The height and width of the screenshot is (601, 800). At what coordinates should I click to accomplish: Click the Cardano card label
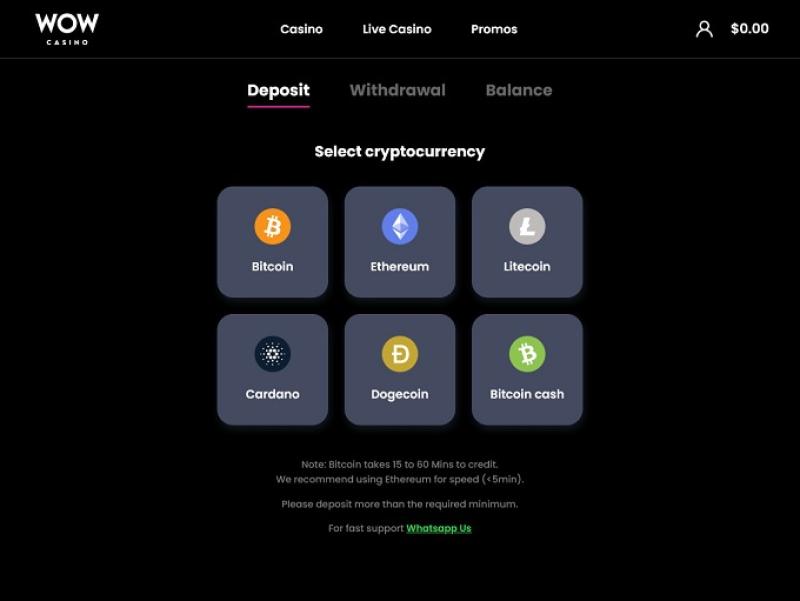click(272, 394)
